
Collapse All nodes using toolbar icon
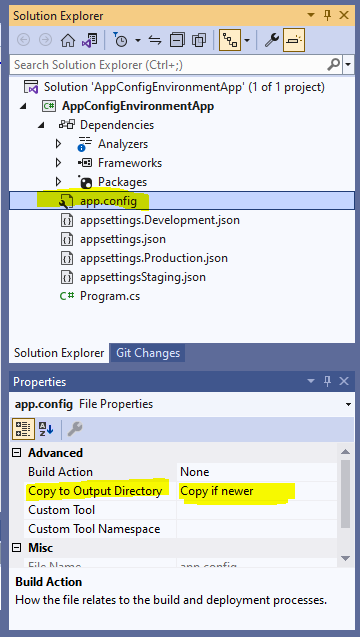tap(177, 40)
